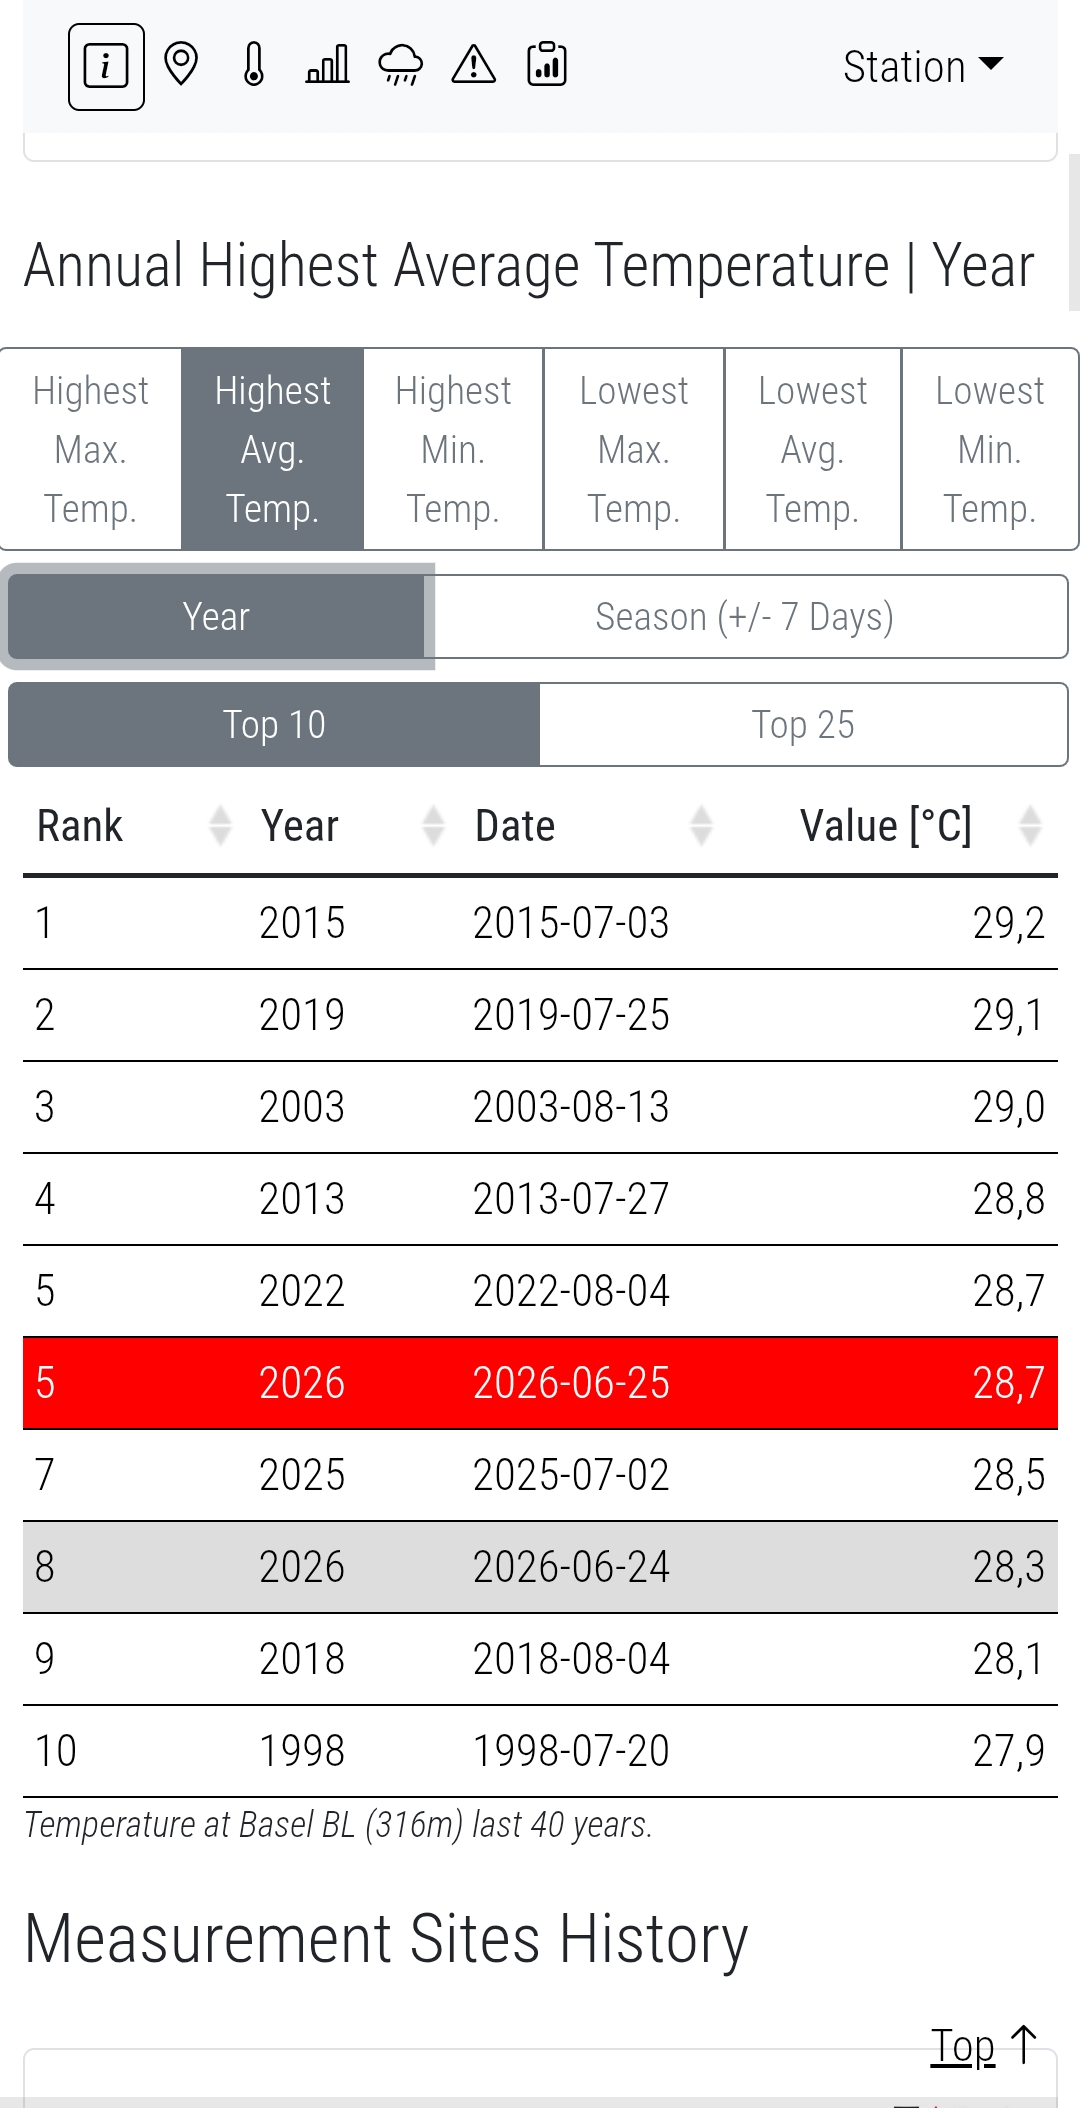Open the info icon section
This screenshot has height=2108, width=1080.
coord(106,66)
